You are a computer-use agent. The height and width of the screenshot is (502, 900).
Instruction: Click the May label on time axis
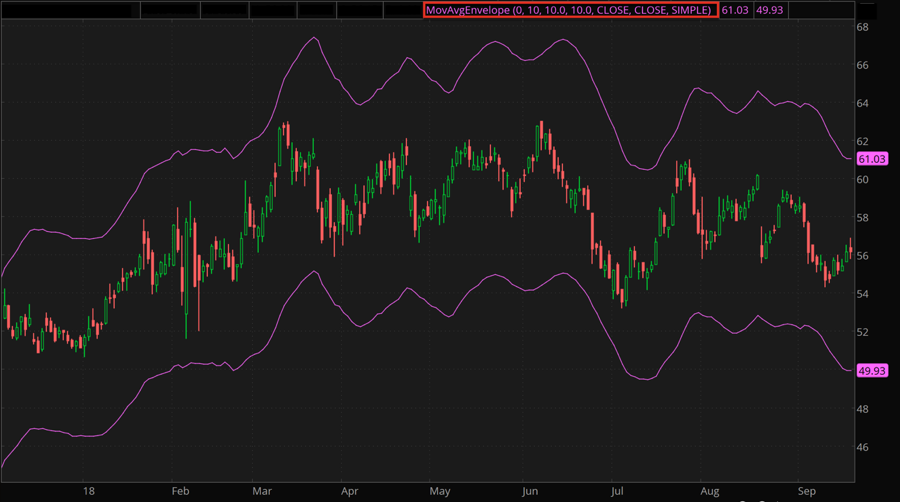click(x=439, y=492)
